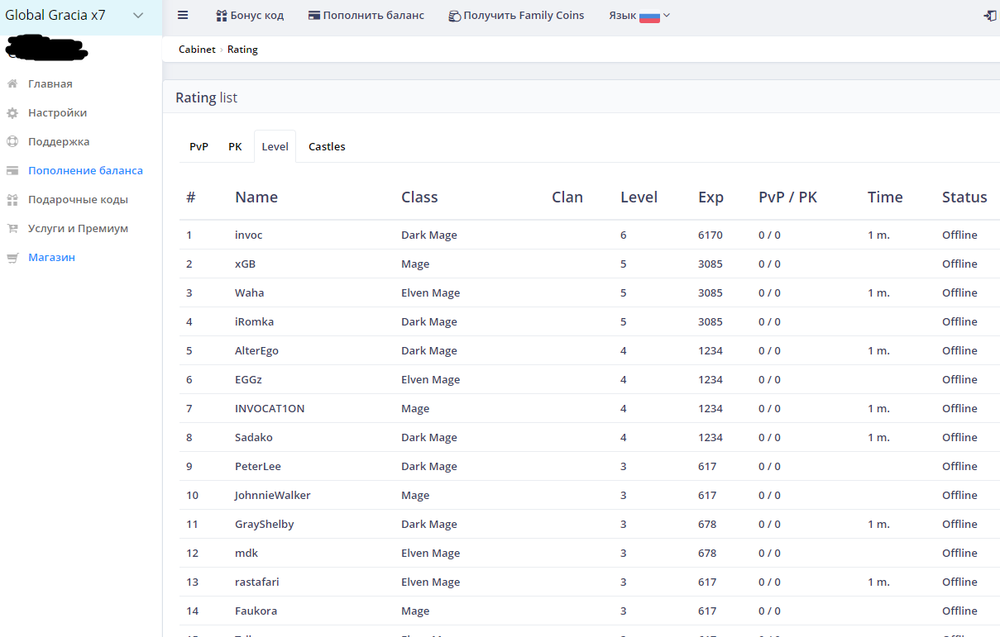Click the gear icon beside Настройки
Screen dimensions: 1000x637
[x=13, y=113]
